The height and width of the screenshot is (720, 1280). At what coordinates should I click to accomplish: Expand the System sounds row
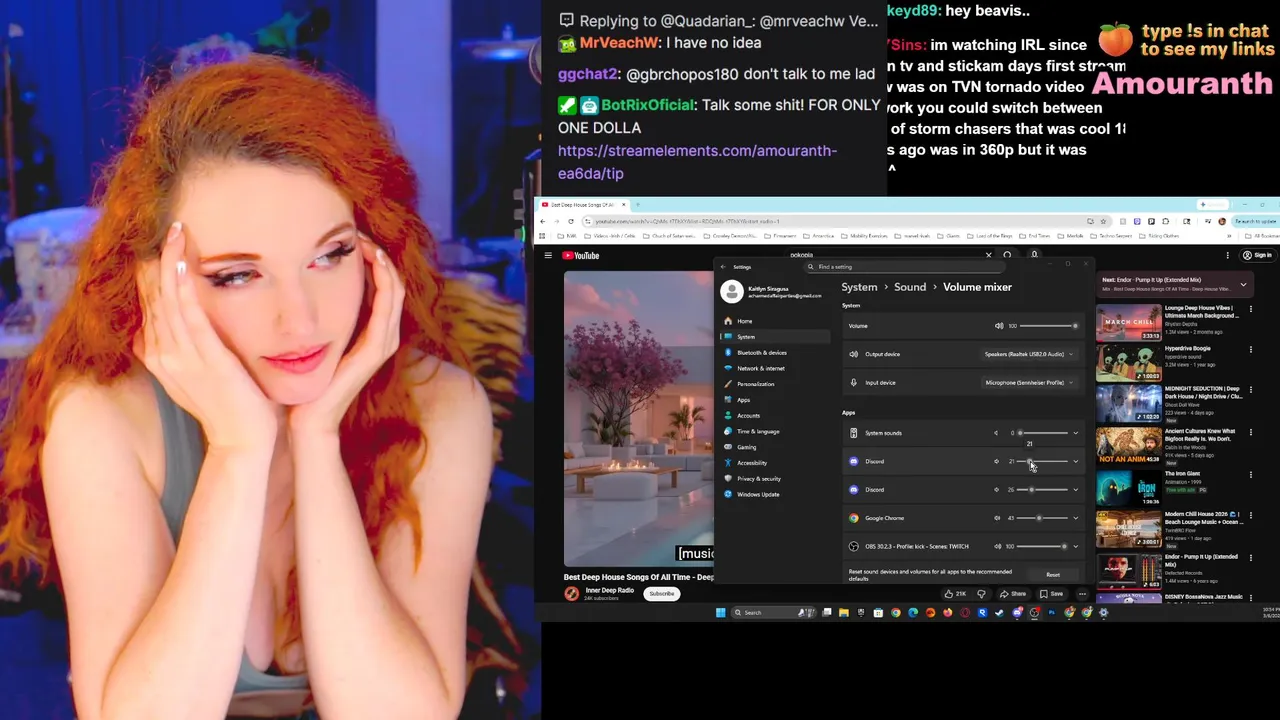point(1075,433)
